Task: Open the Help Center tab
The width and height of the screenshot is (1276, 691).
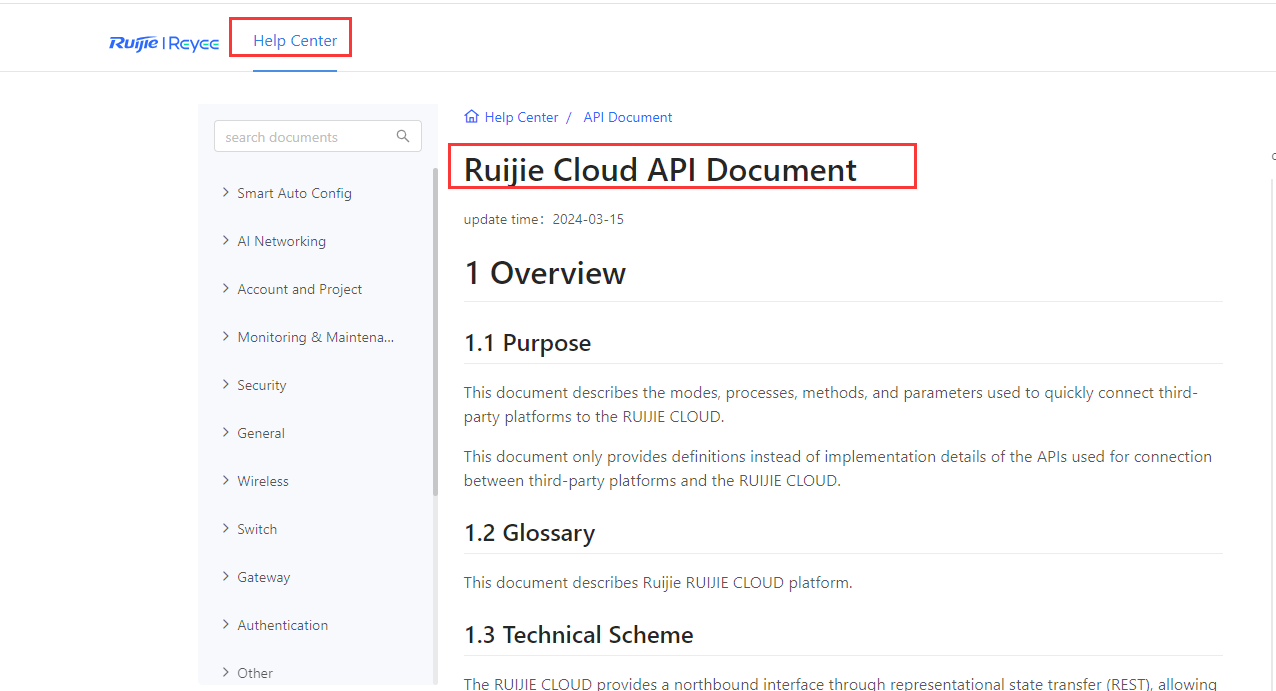Action: pyautogui.click(x=295, y=41)
